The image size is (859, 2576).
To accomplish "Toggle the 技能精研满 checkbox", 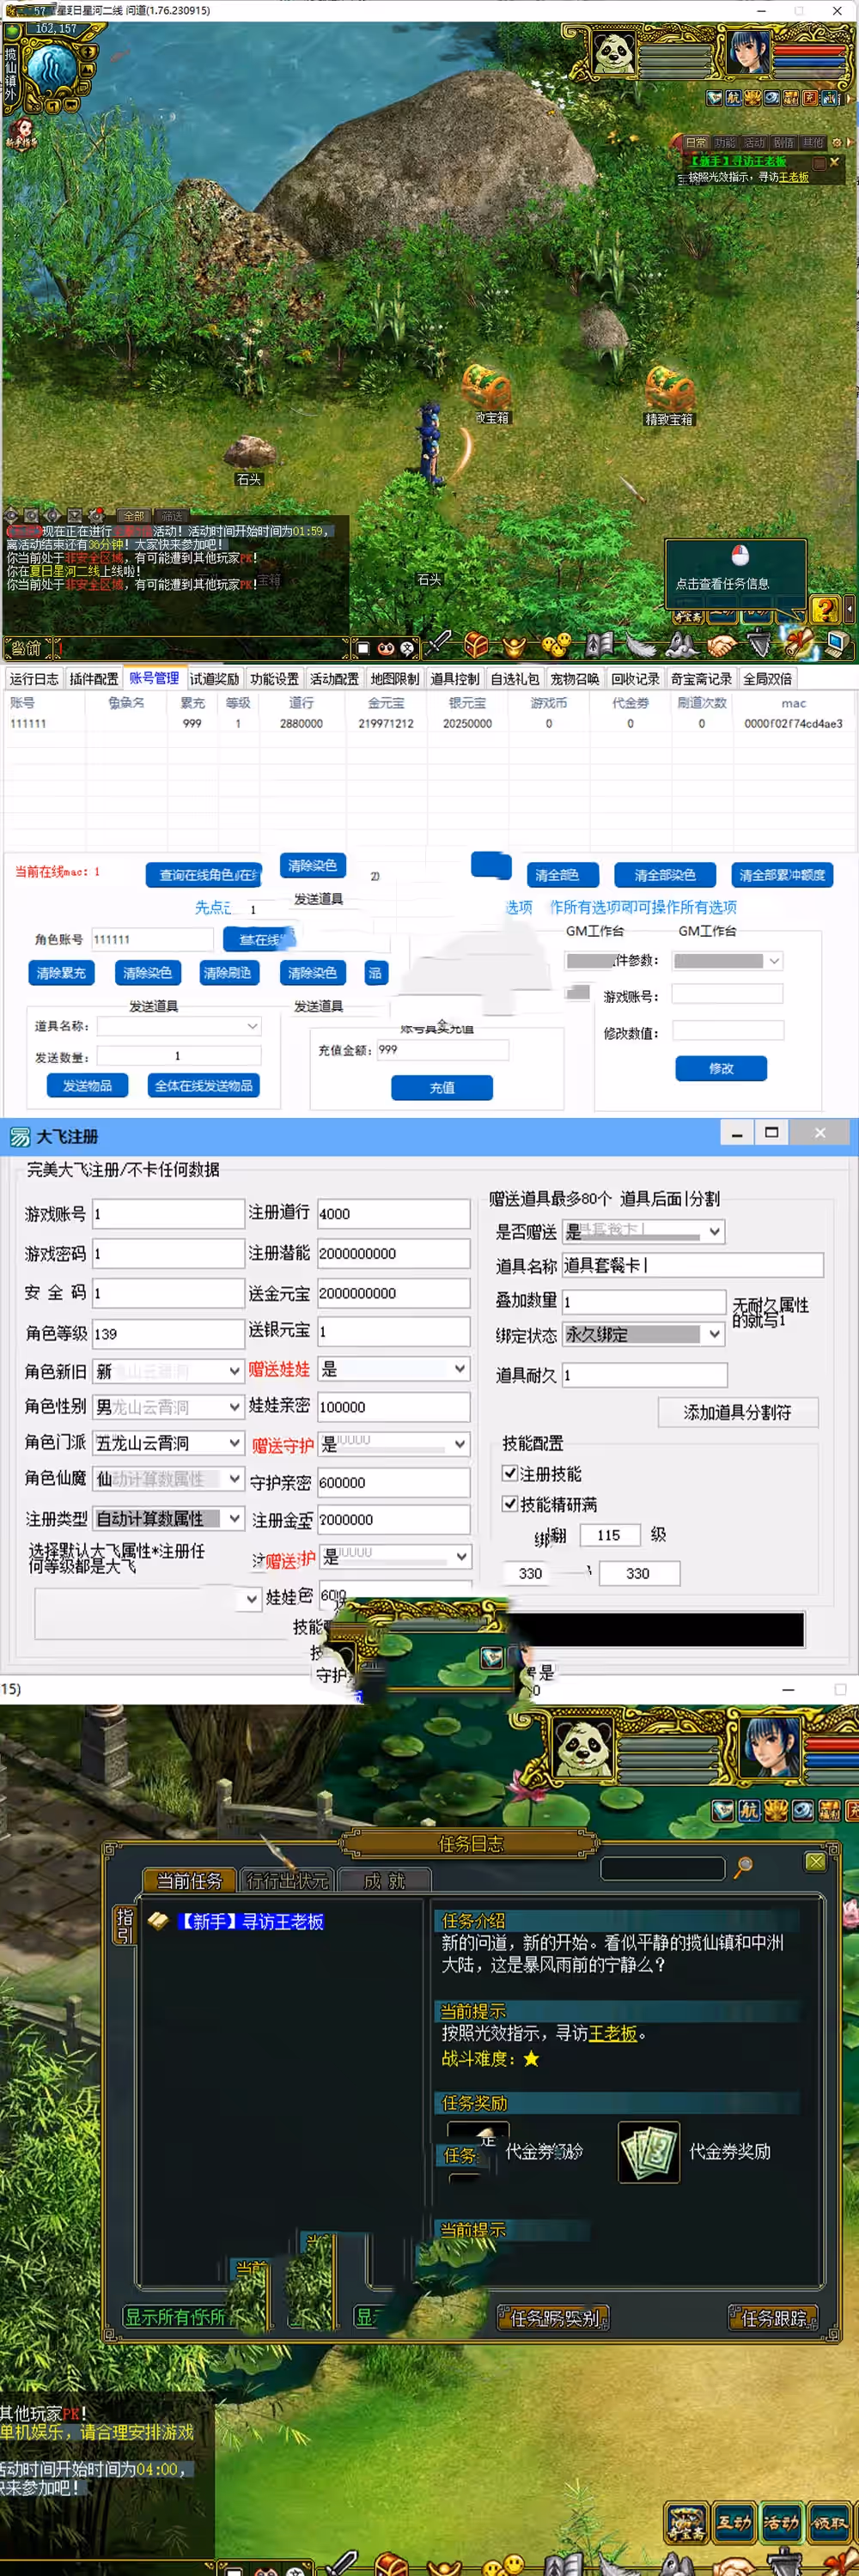I will tap(510, 1503).
